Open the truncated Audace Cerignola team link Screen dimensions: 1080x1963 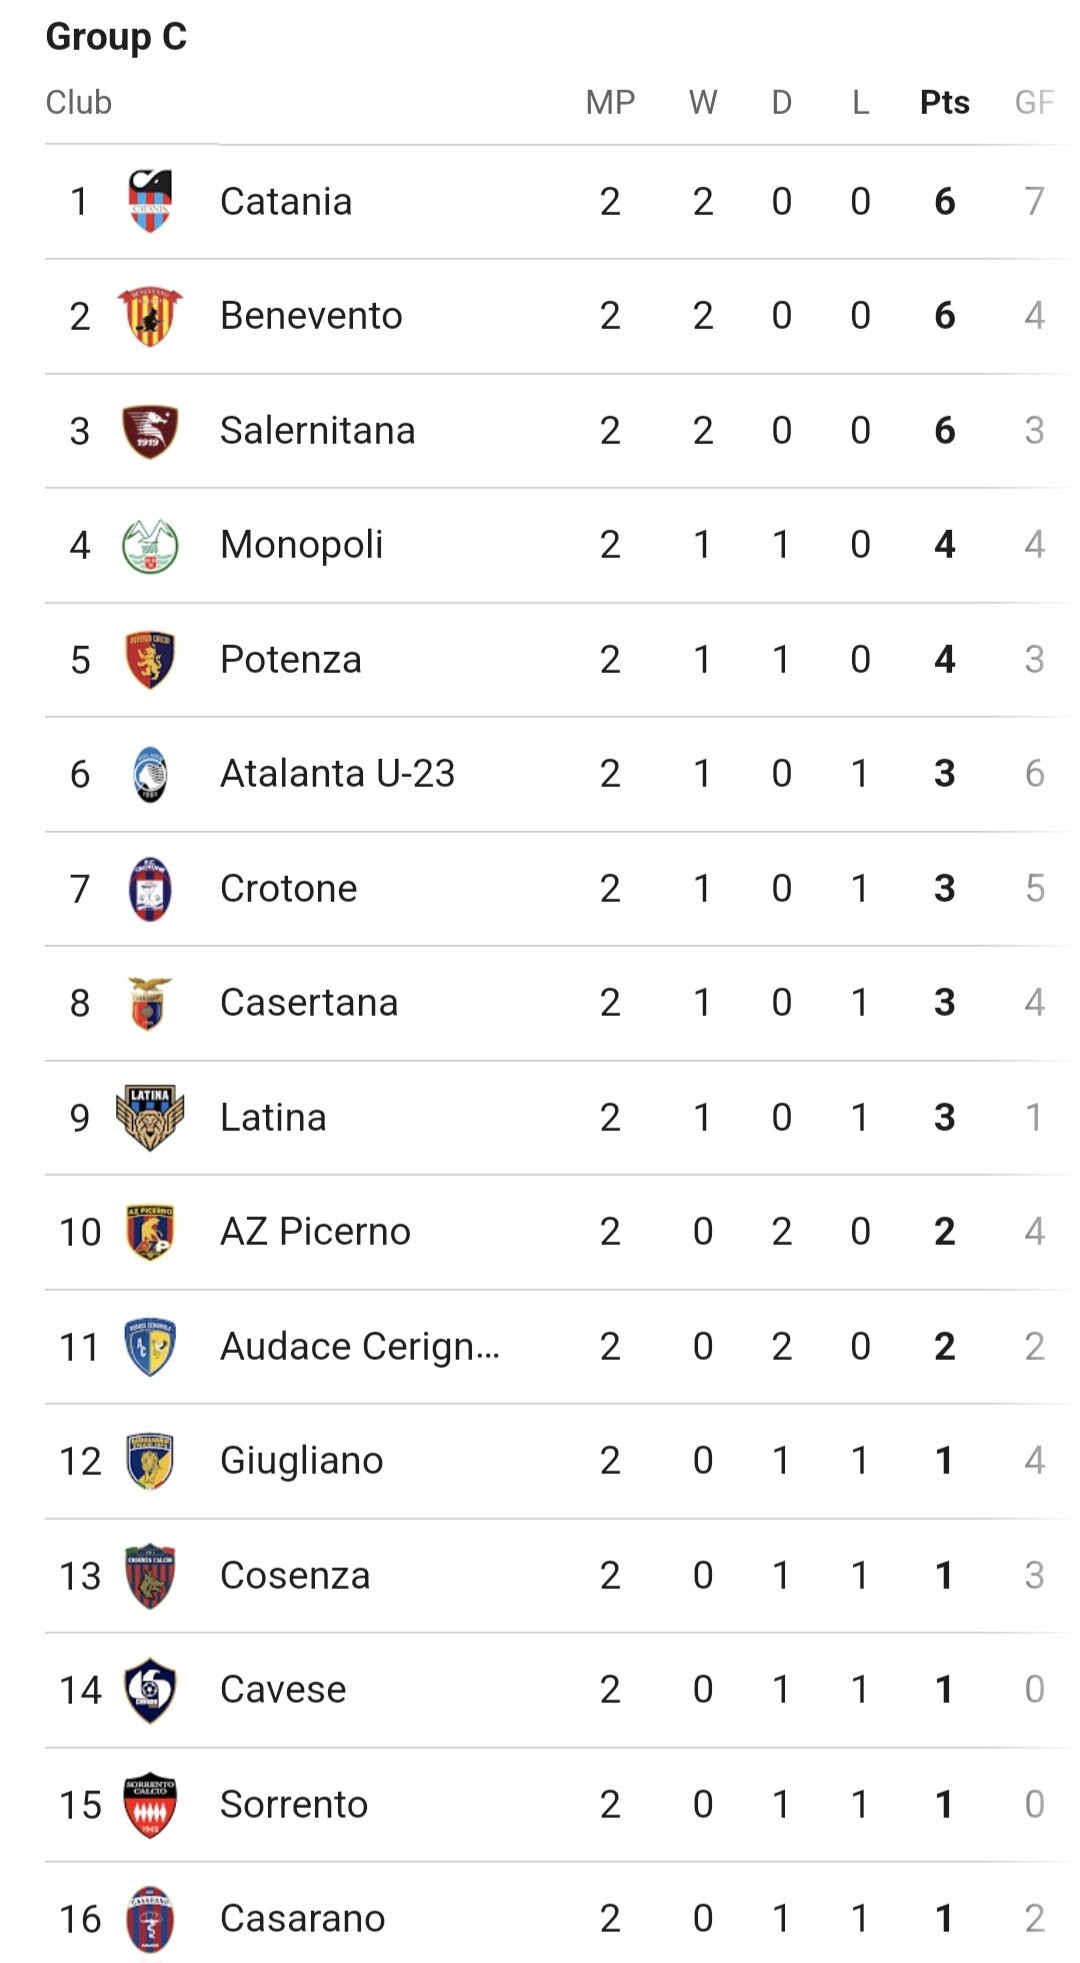(359, 1347)
